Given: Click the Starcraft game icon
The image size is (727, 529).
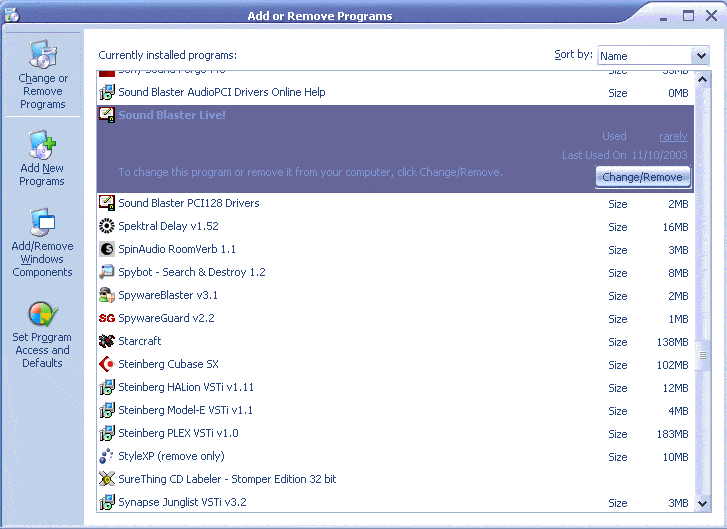Looking at the screenshot, I should coord(107,341).
